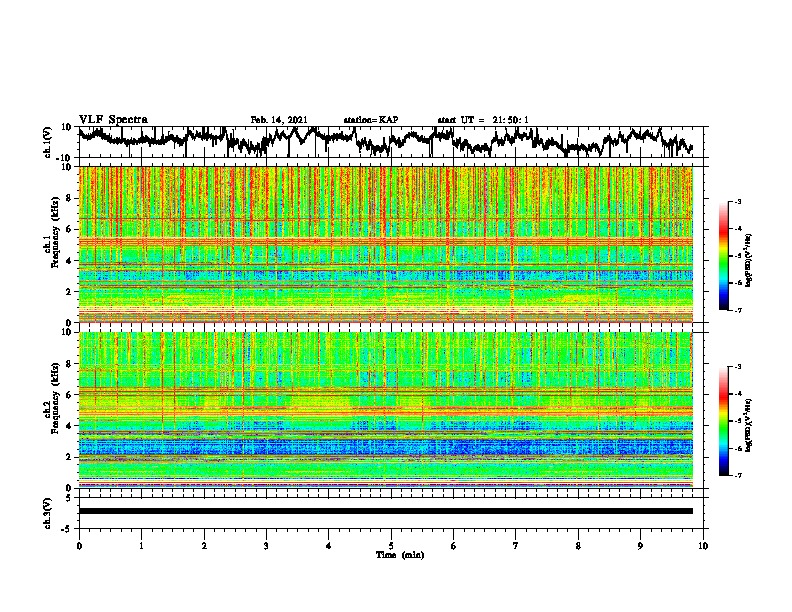Viewport: 792px width, 612px height.
Task: Click the '-7' label on ch.2 color bar
Action: pyautogui.click(x=737, y=475)
